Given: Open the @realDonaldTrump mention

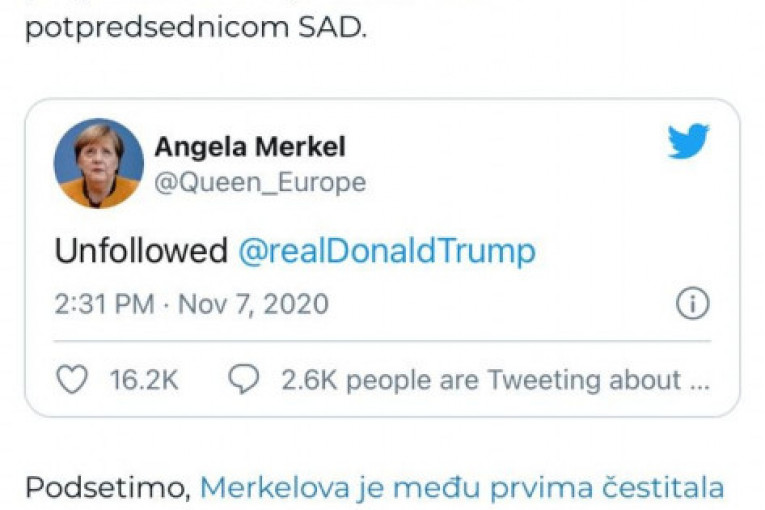Looking at the screenshot, I should pos(386,250).
